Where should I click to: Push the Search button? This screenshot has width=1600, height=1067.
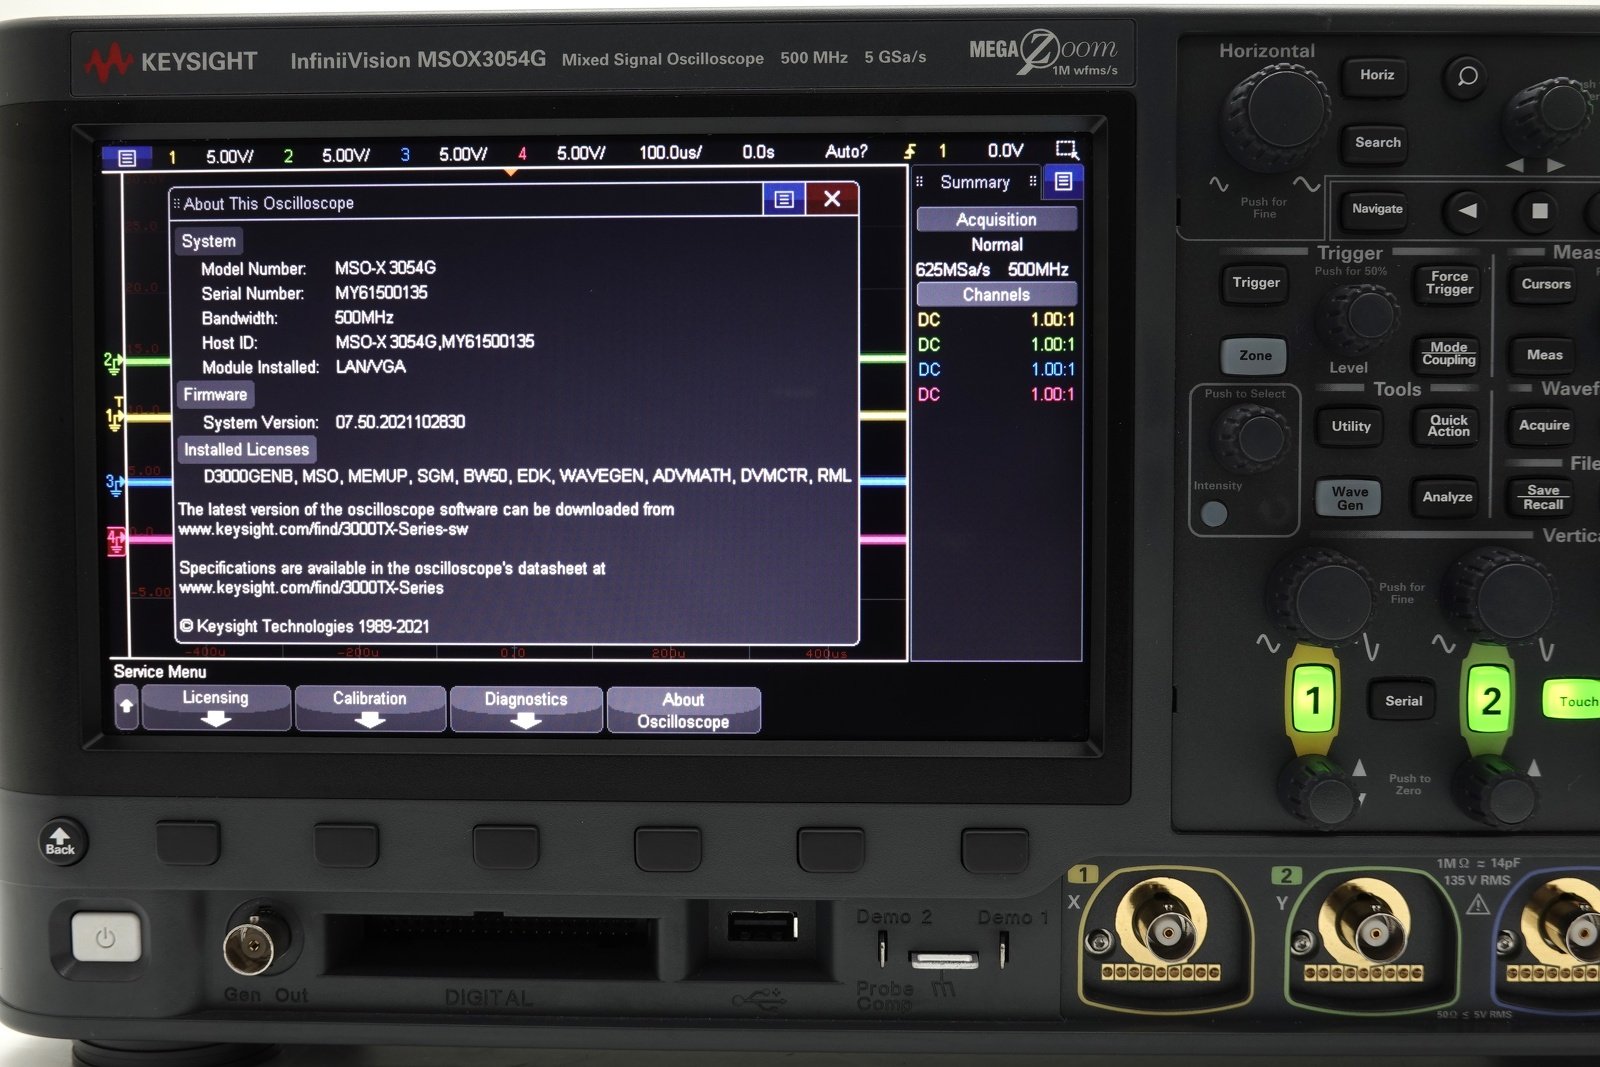[1377, 143]
